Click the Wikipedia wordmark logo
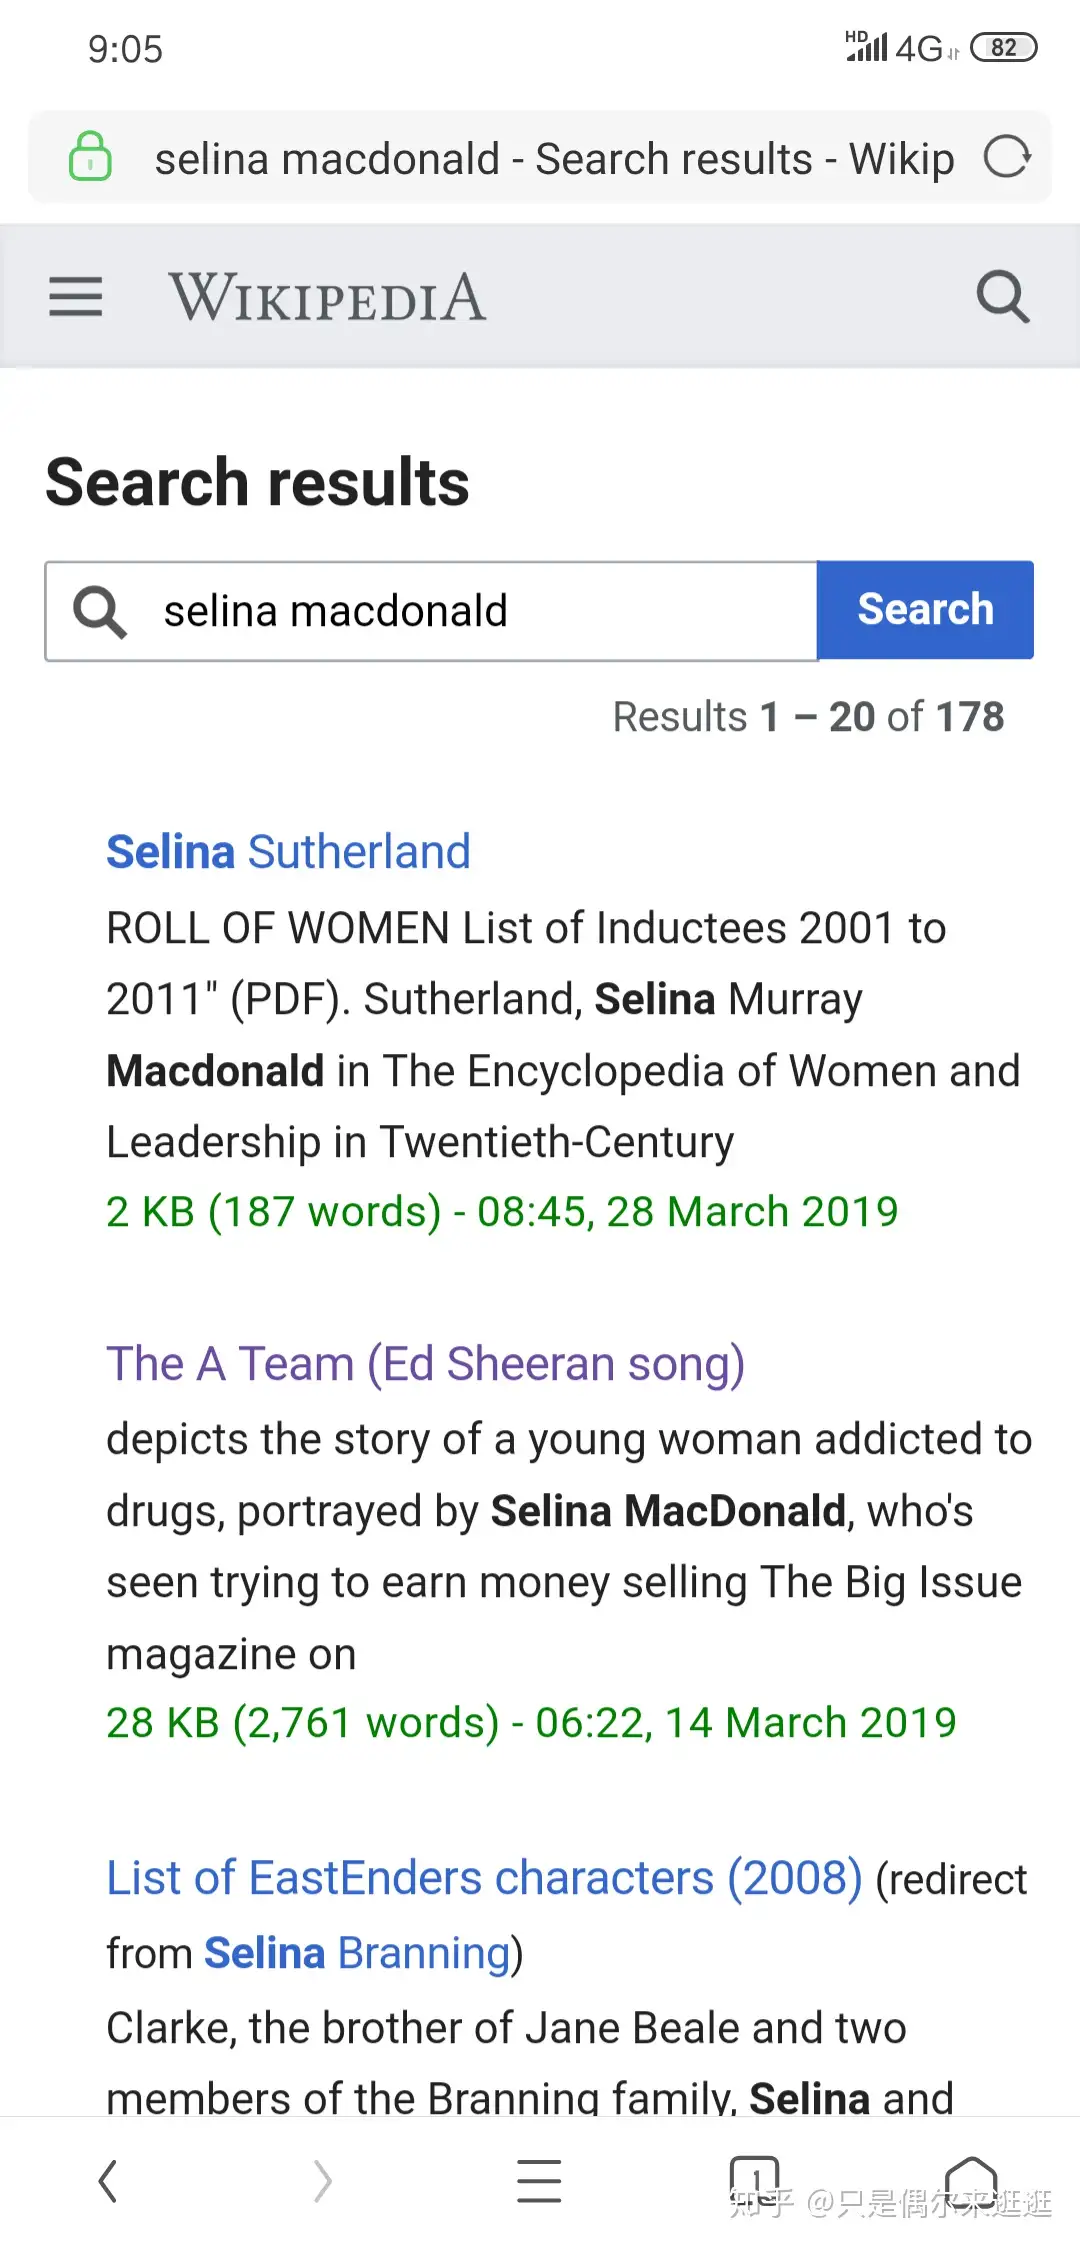This screenshot has height=2248, width=1080. tap(329, 296)
